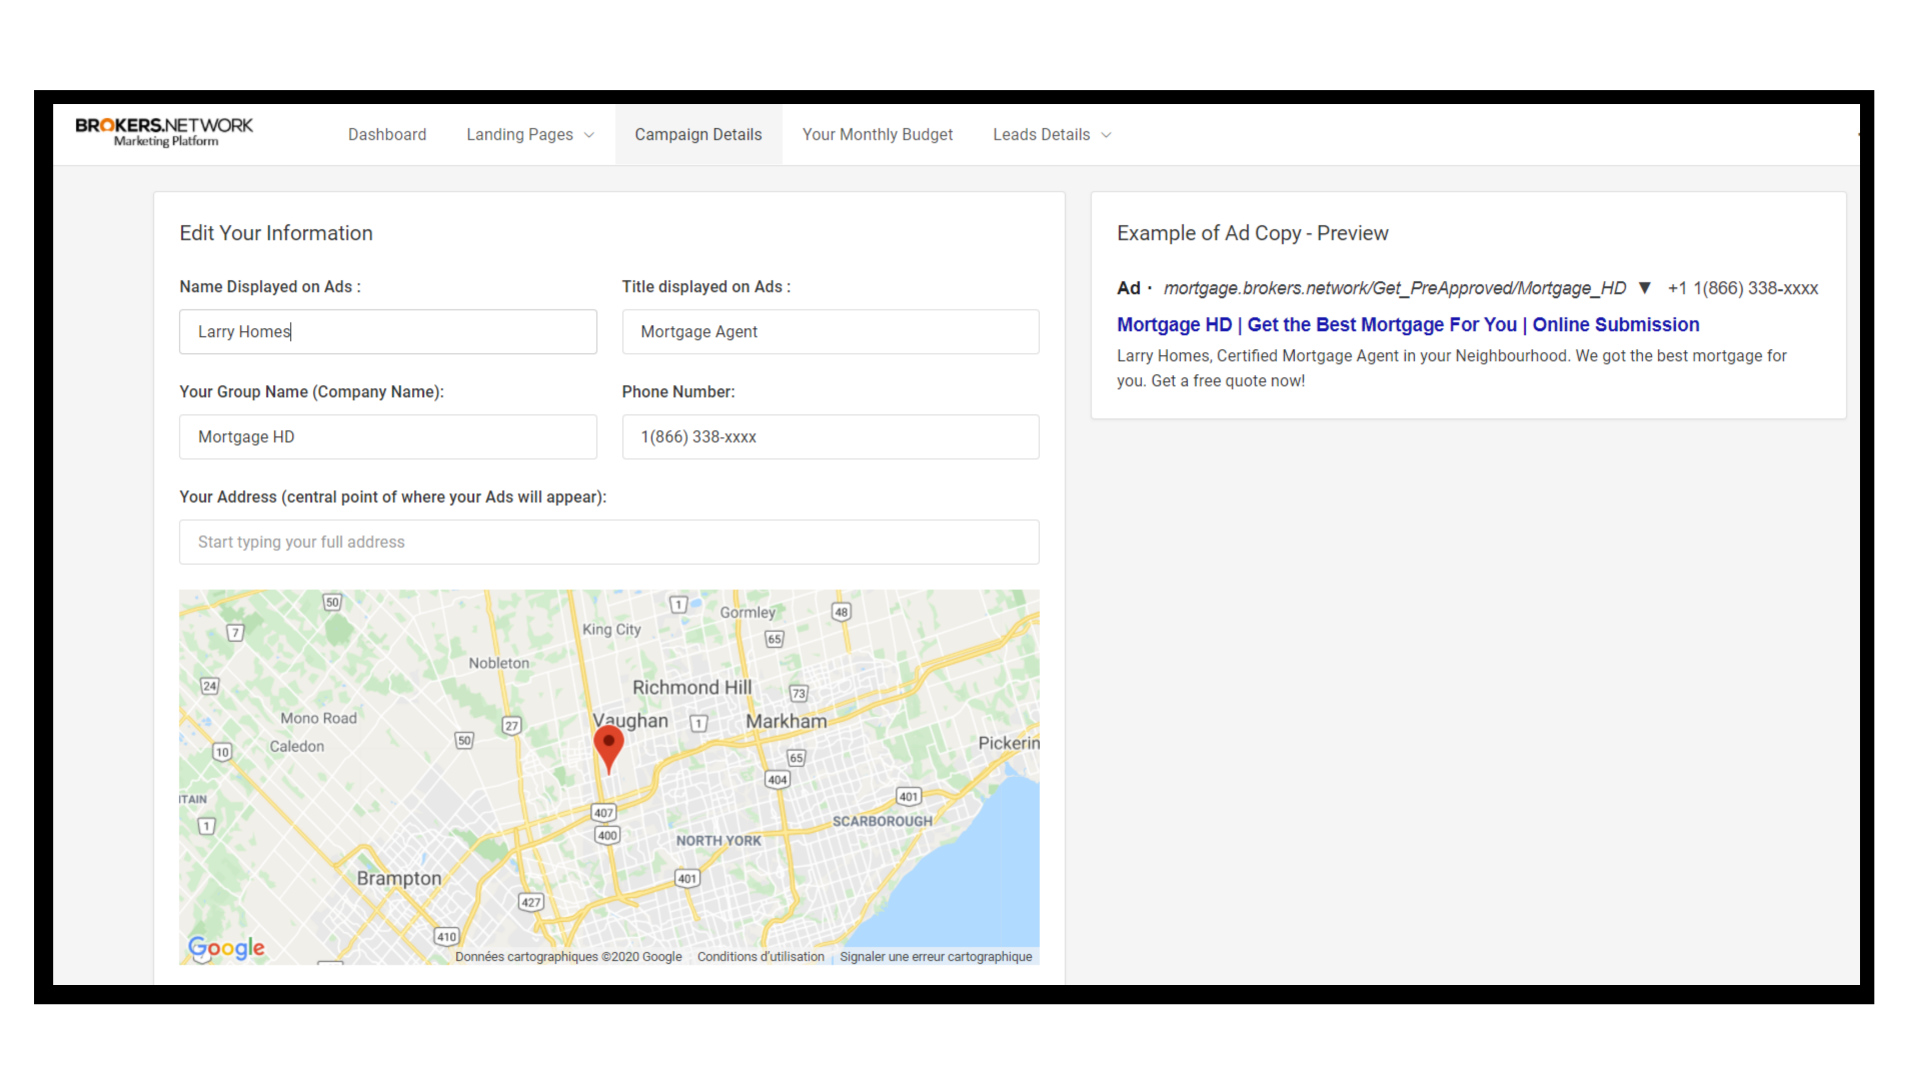Image resolution: width=1920 pixels, height=1080 pixels.
Task: Click highway 427 shield on map
Action: tap(531, 902)
